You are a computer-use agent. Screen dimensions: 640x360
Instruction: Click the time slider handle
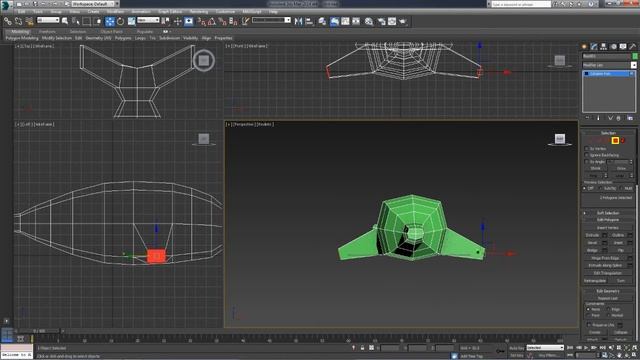pyautogui.click(x=39, y=331)
